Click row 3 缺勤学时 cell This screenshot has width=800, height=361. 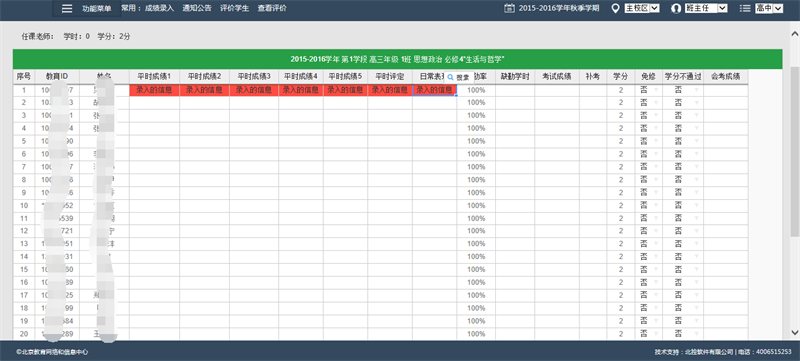click(515, 115)
